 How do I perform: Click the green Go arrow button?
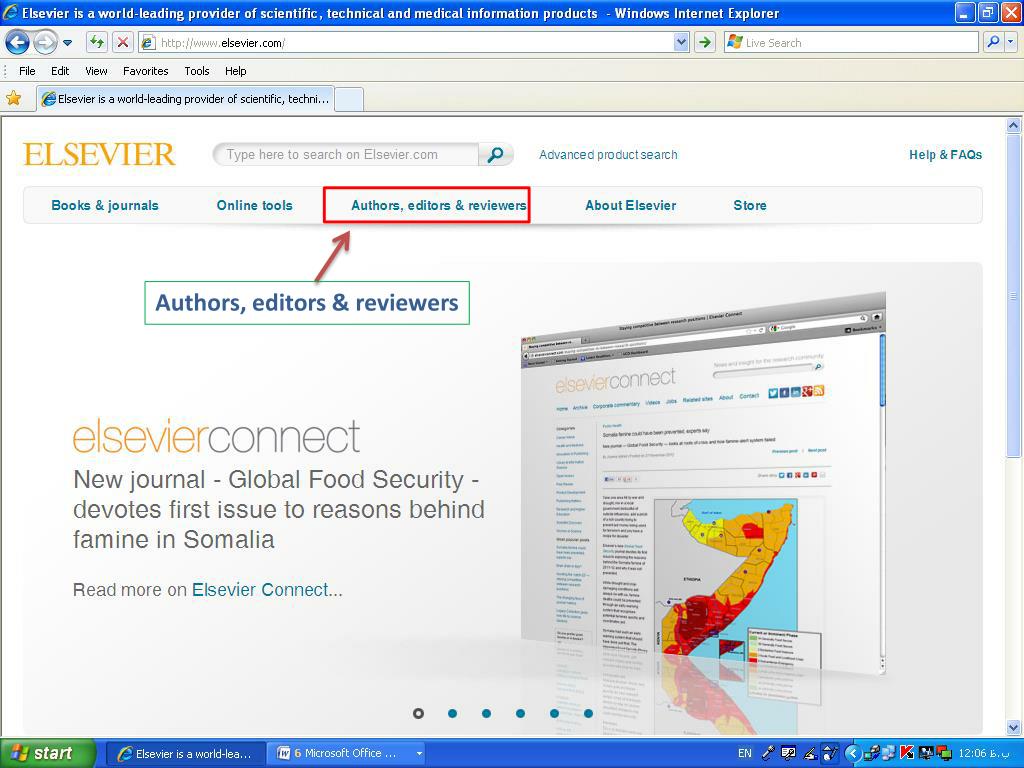[x=705, y=42]
